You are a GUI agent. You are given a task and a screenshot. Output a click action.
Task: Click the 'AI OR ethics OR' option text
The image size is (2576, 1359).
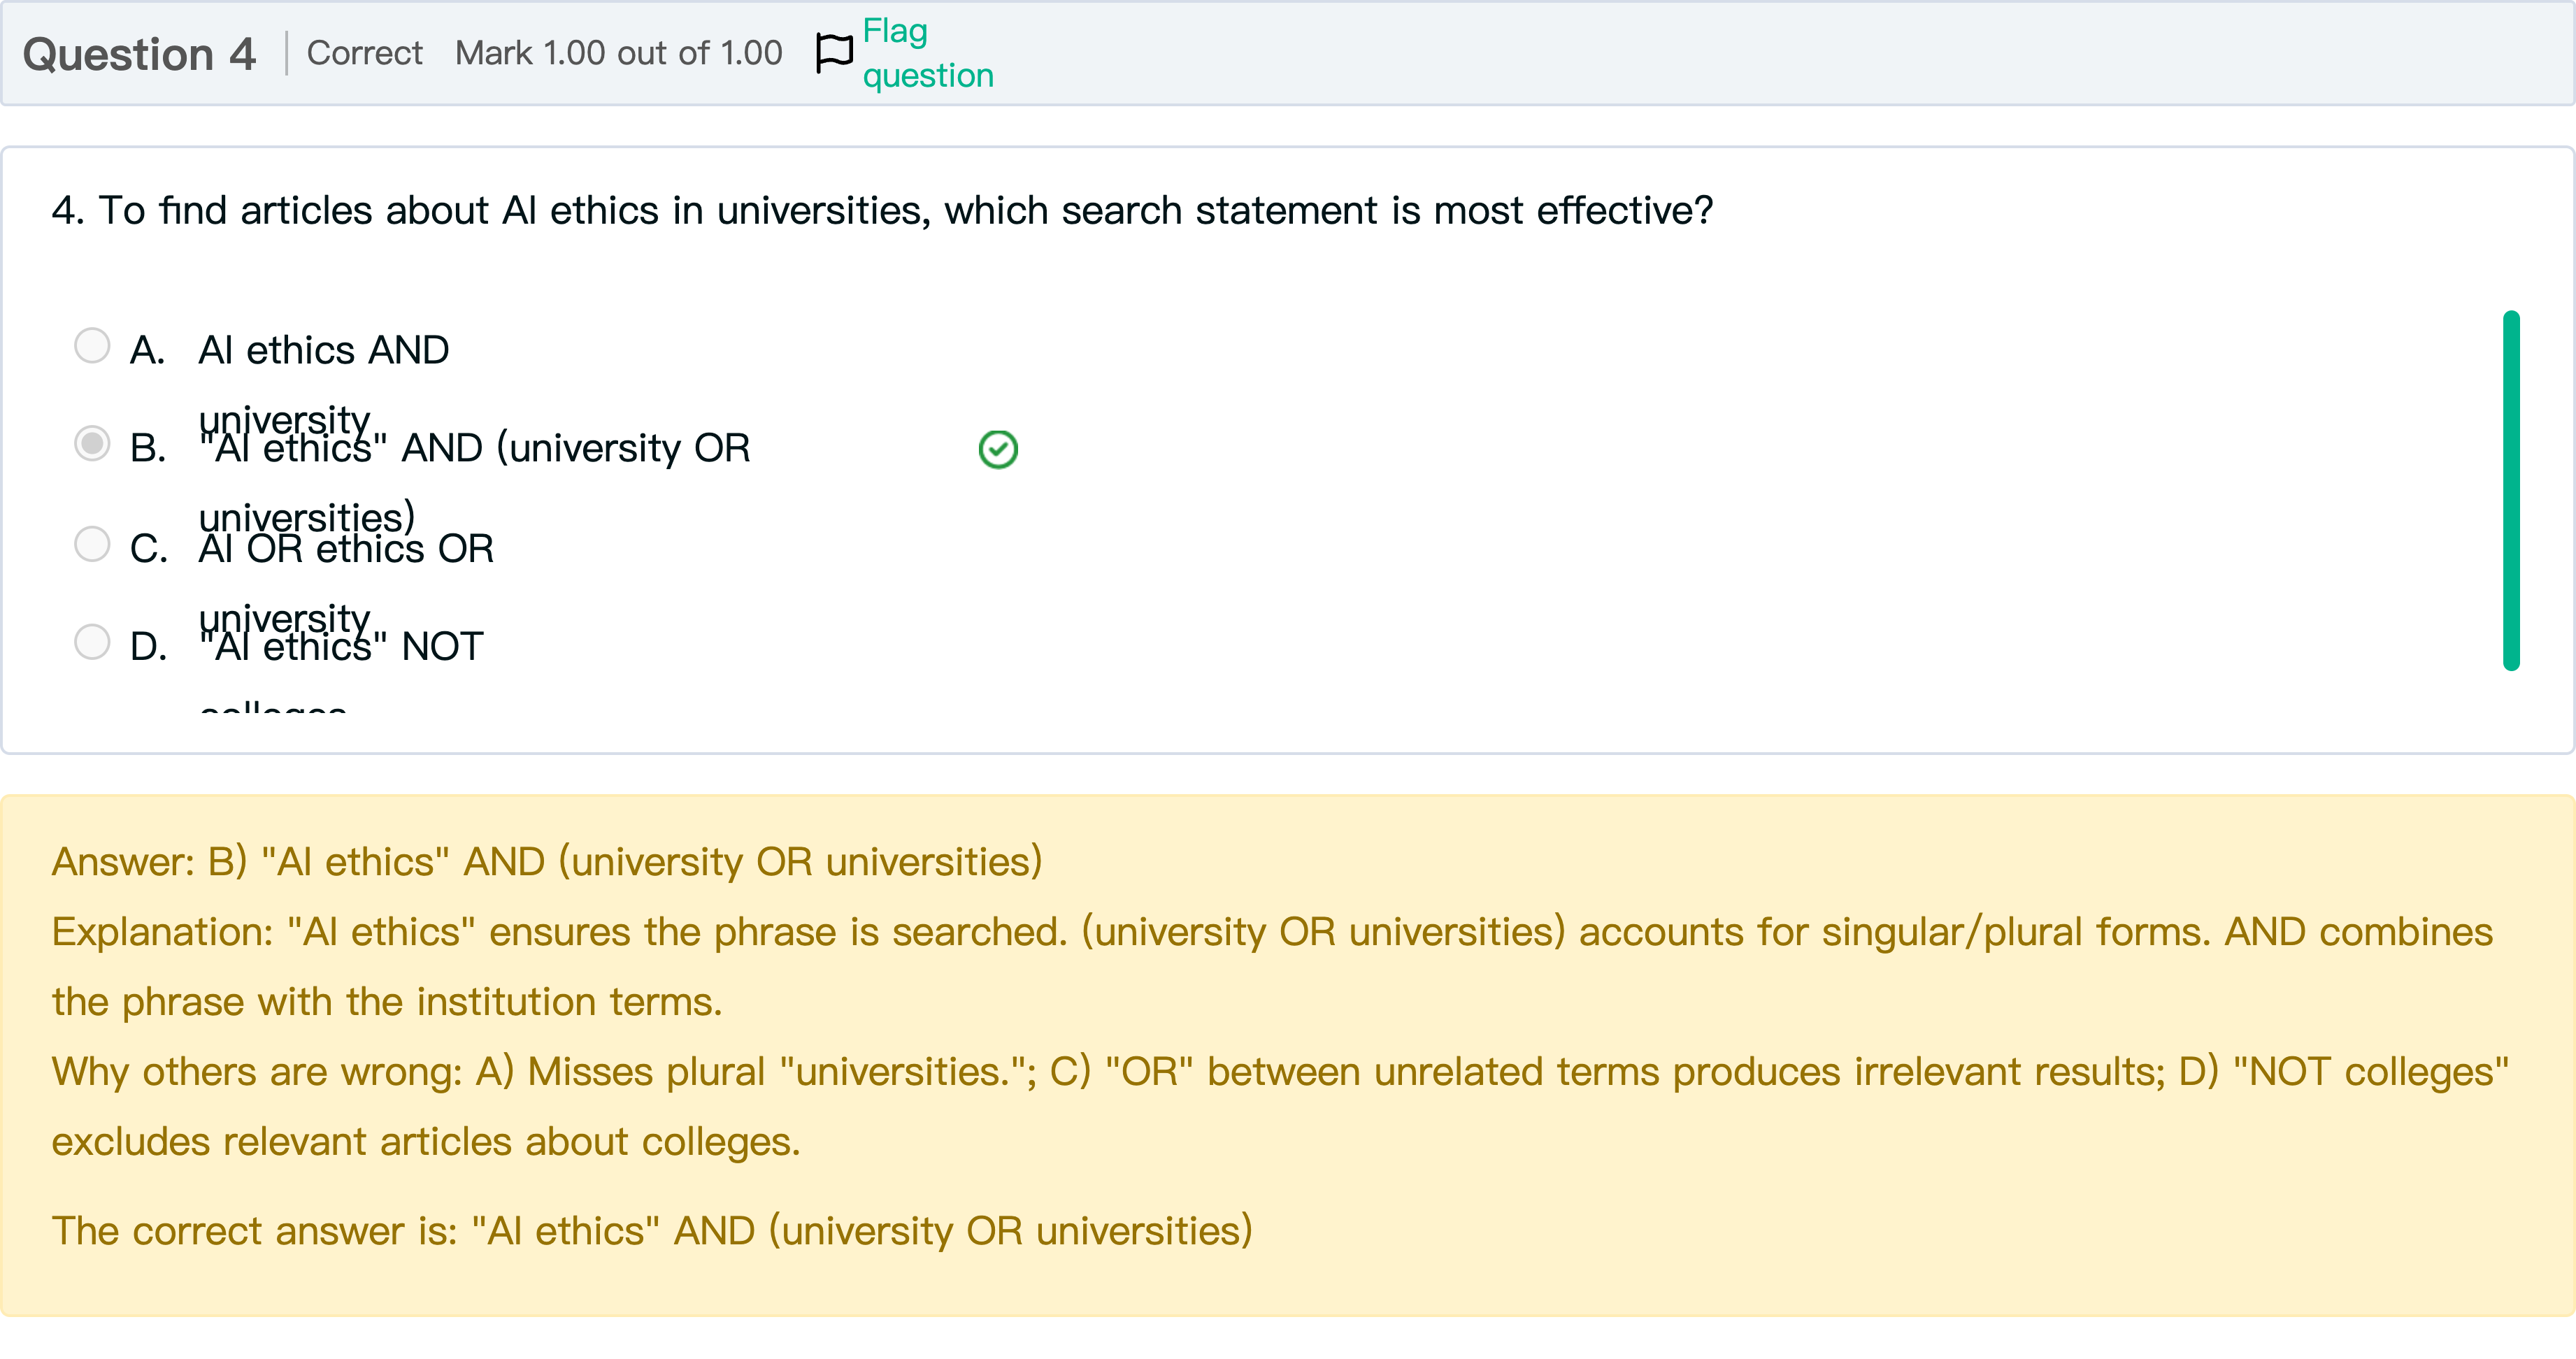coord(345,549)
